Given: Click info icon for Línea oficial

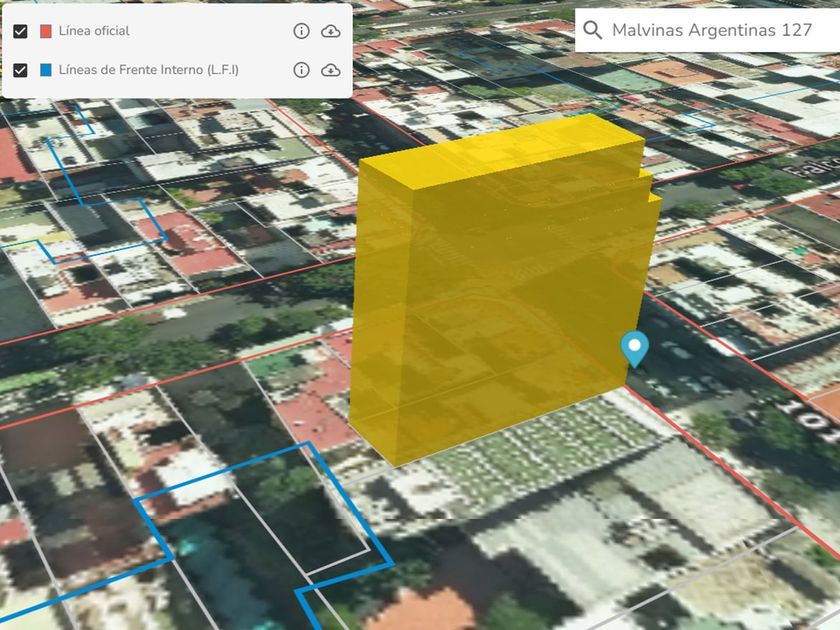Looking at the screenshot, I should tap(301, 31).
